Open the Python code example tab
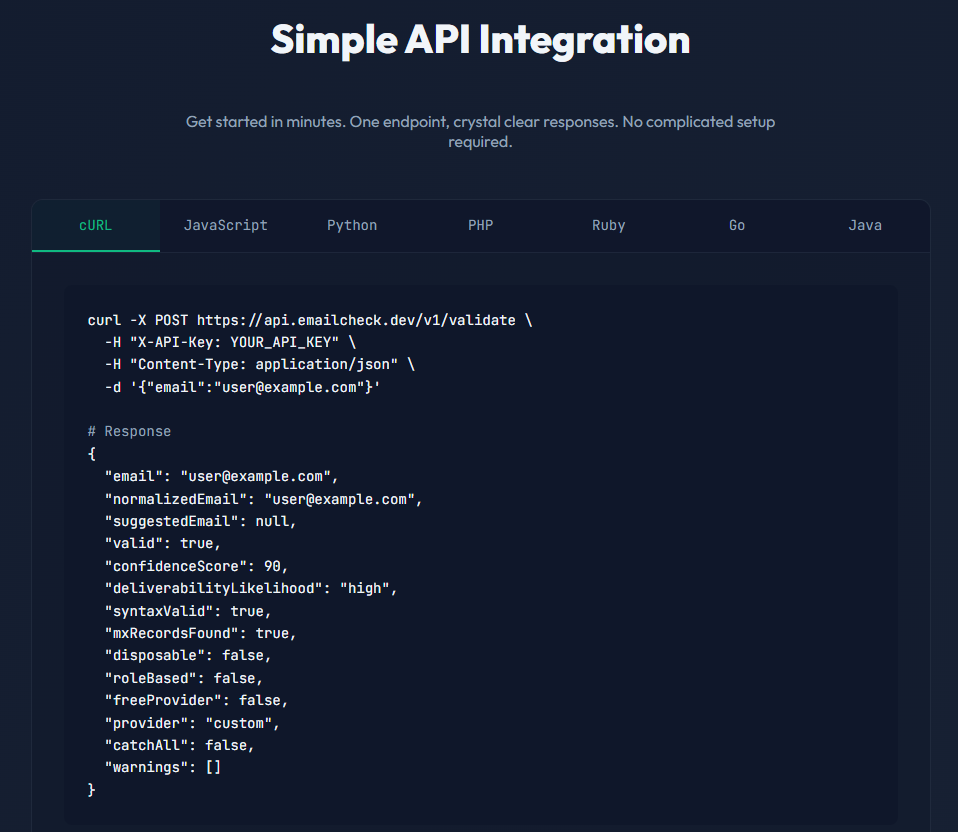The height and width of the screenshot is (832, 958). (x=352, y=225)
